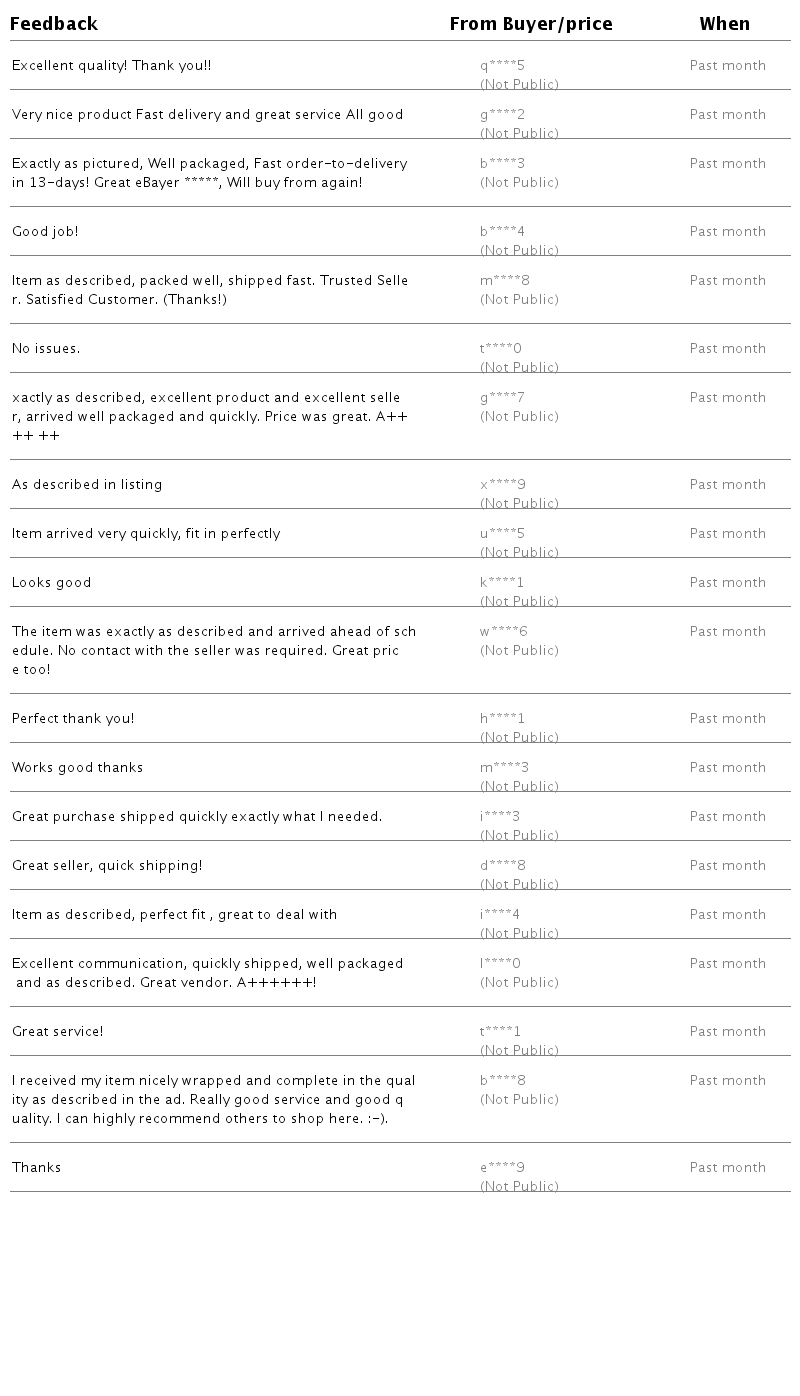Click buyer d****8 username

click(x=502, y=866)
